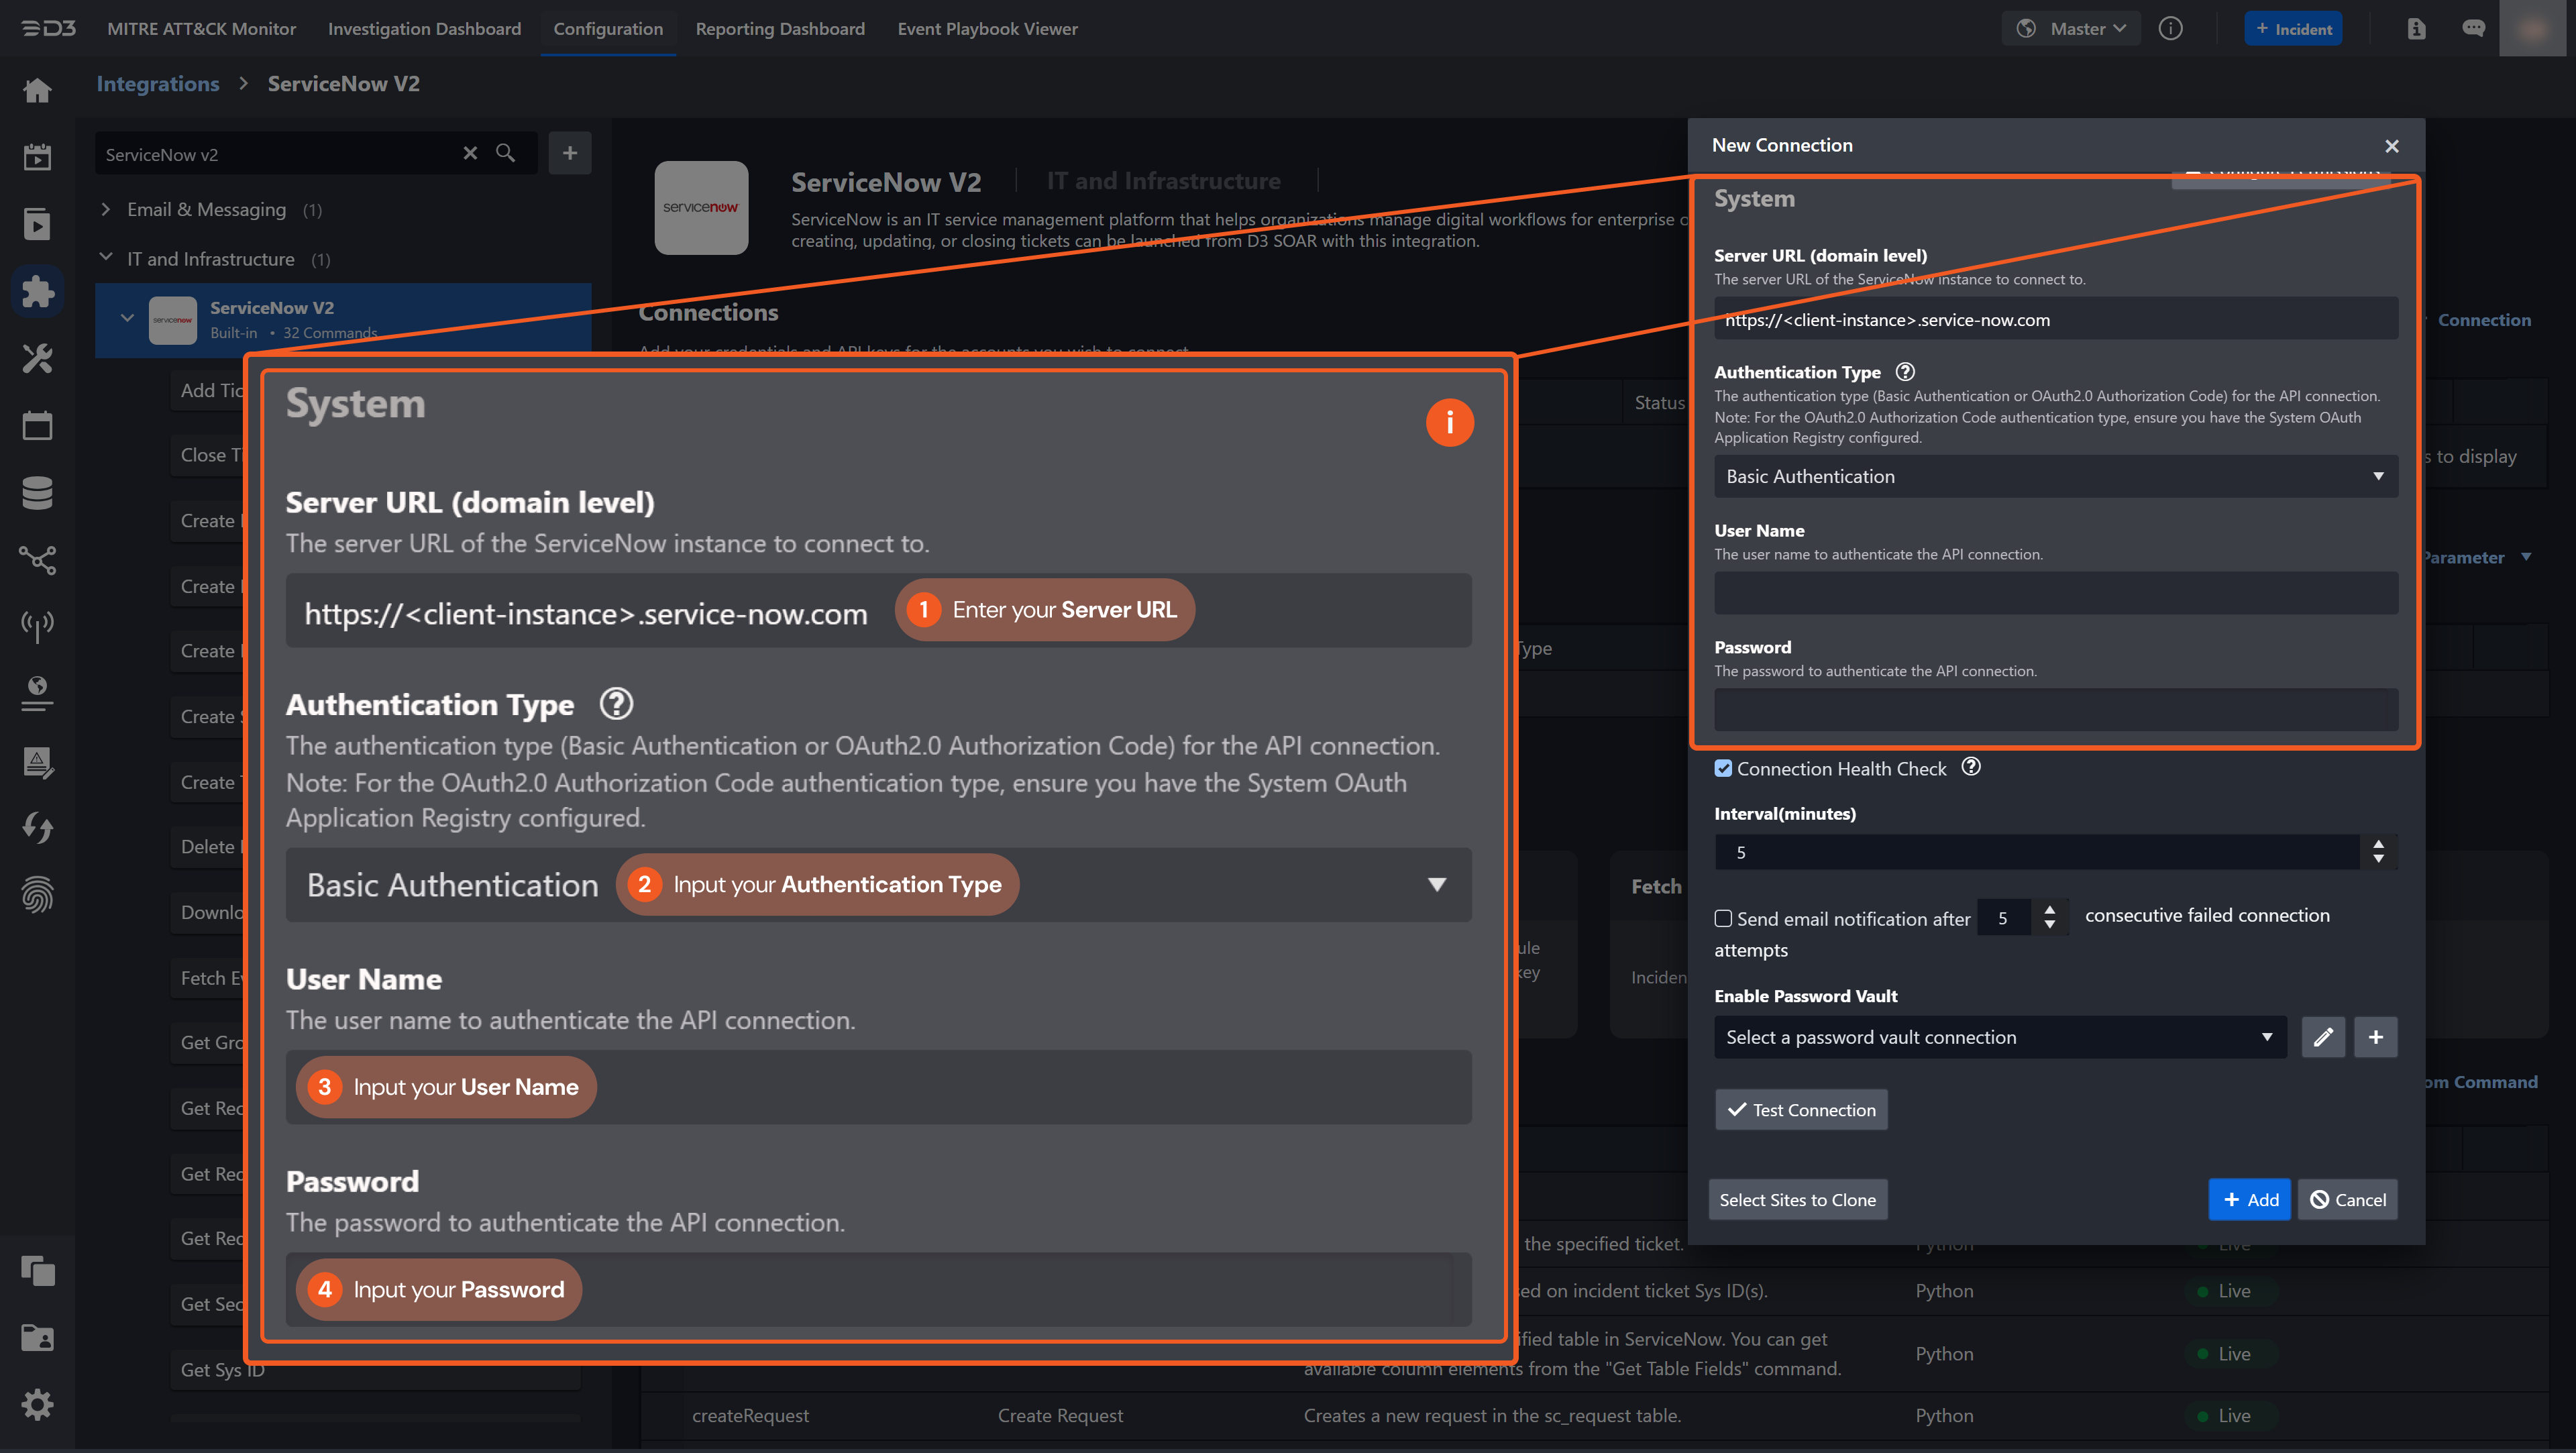Open the integrations puzzle-piece icon
Viewport: 2576px width, 1453px height.
click(x=37, y=291)
